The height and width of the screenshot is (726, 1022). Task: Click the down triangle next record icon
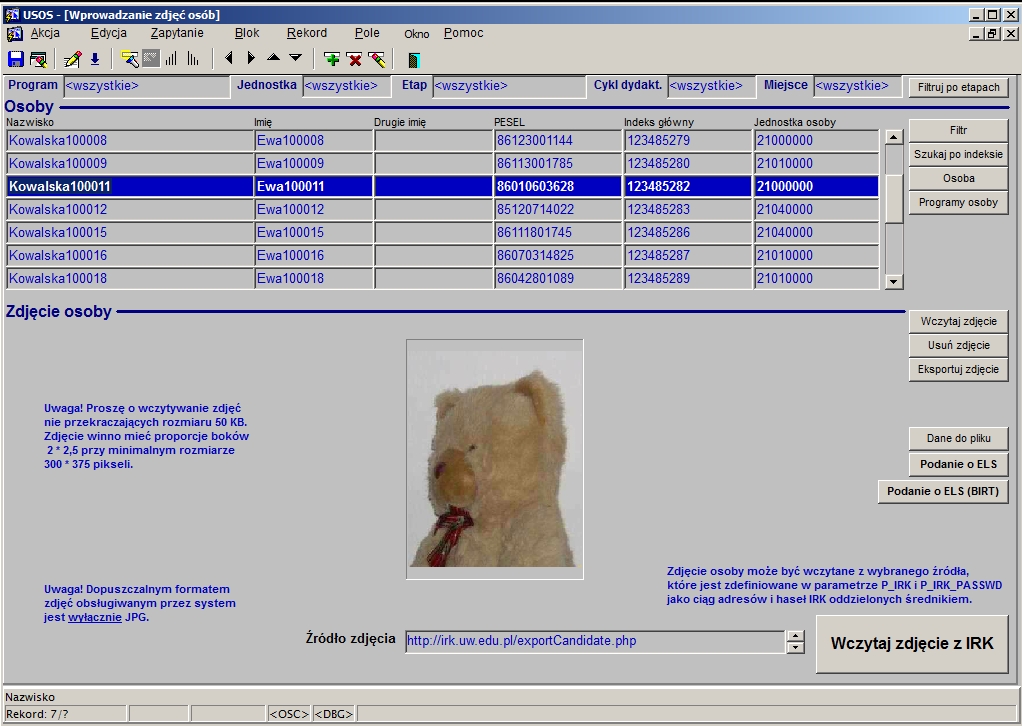[x=295, y=59]
